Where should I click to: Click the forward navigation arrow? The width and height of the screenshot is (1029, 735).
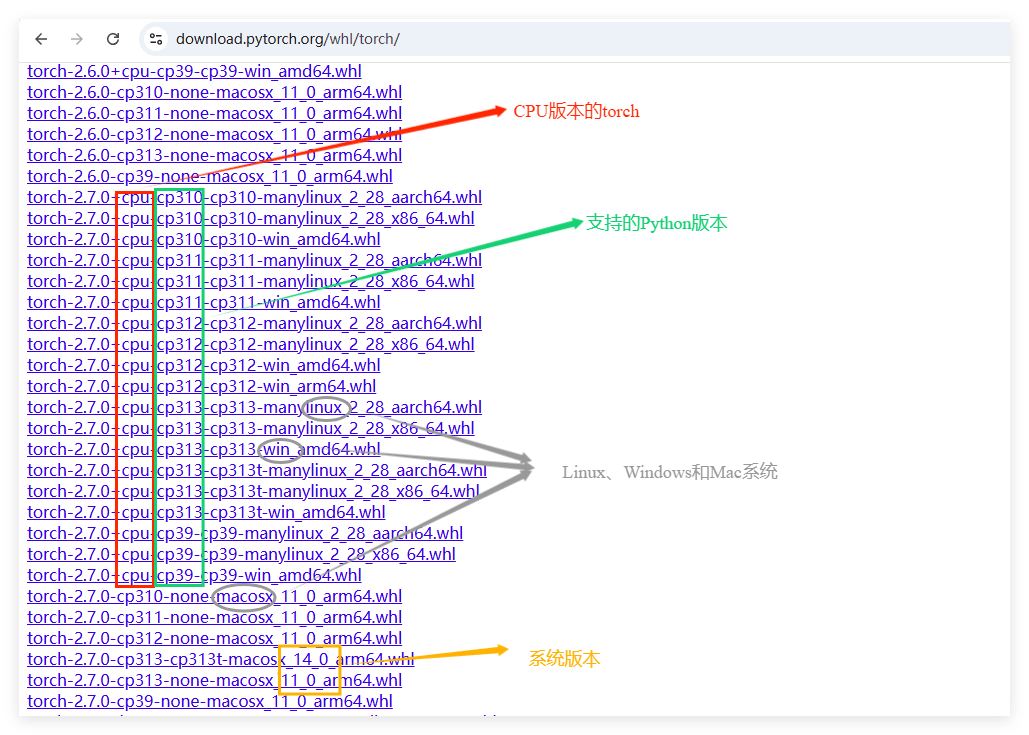(77, 39)
